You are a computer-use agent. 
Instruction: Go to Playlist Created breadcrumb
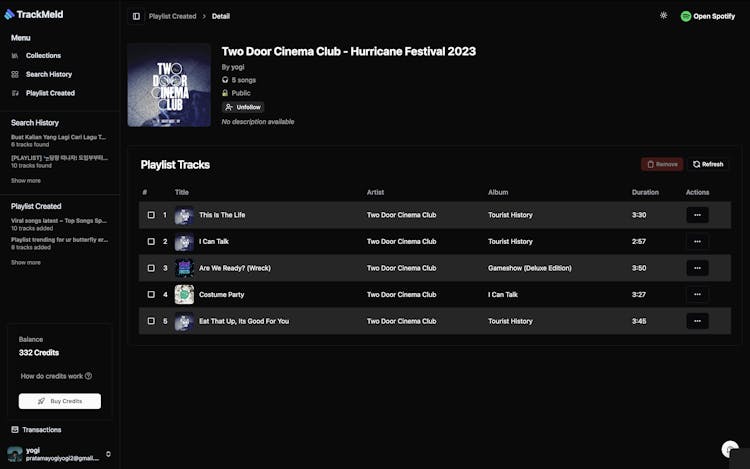[172, 16]
